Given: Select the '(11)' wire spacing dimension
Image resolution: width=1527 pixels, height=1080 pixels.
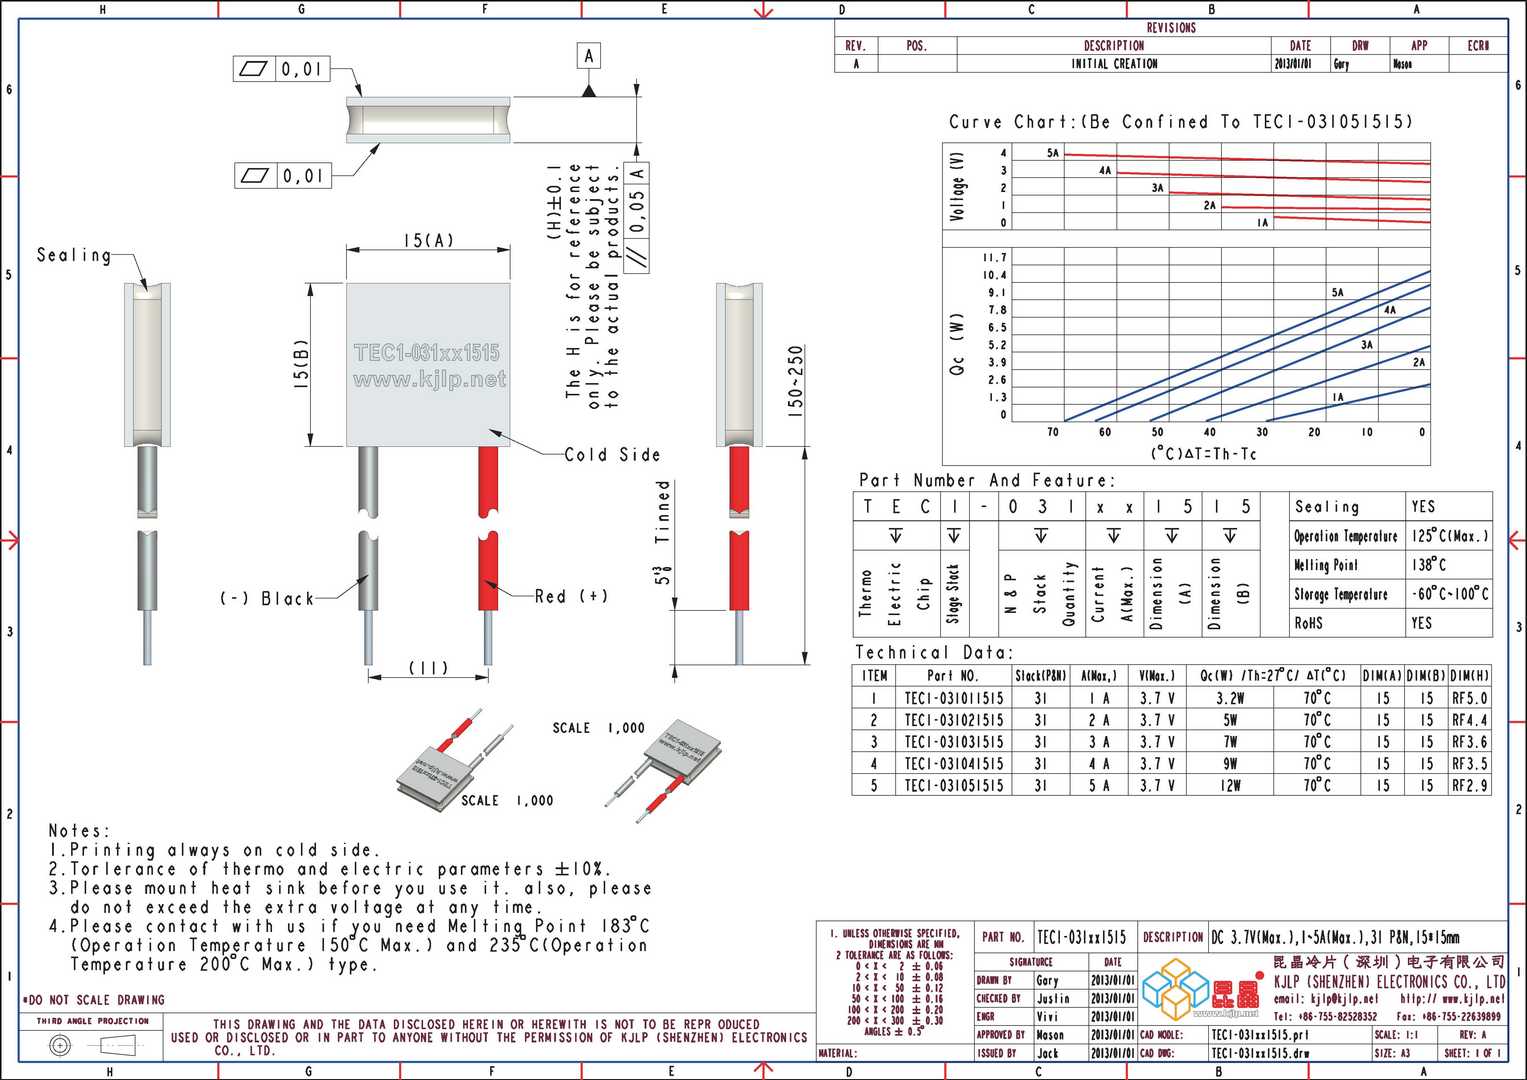Looking at the screenshot, I should point(429,667).
